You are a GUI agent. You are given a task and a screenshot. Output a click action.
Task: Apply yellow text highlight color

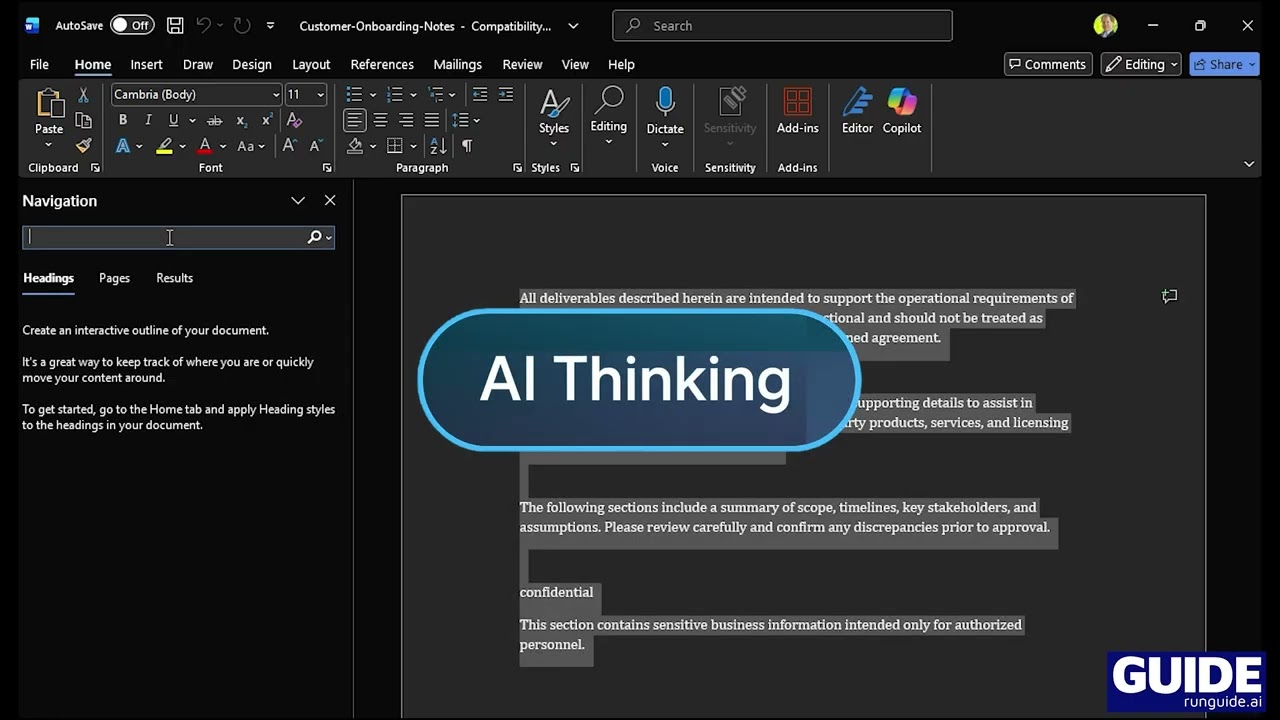pyautogui.click(x=165, y=146)
